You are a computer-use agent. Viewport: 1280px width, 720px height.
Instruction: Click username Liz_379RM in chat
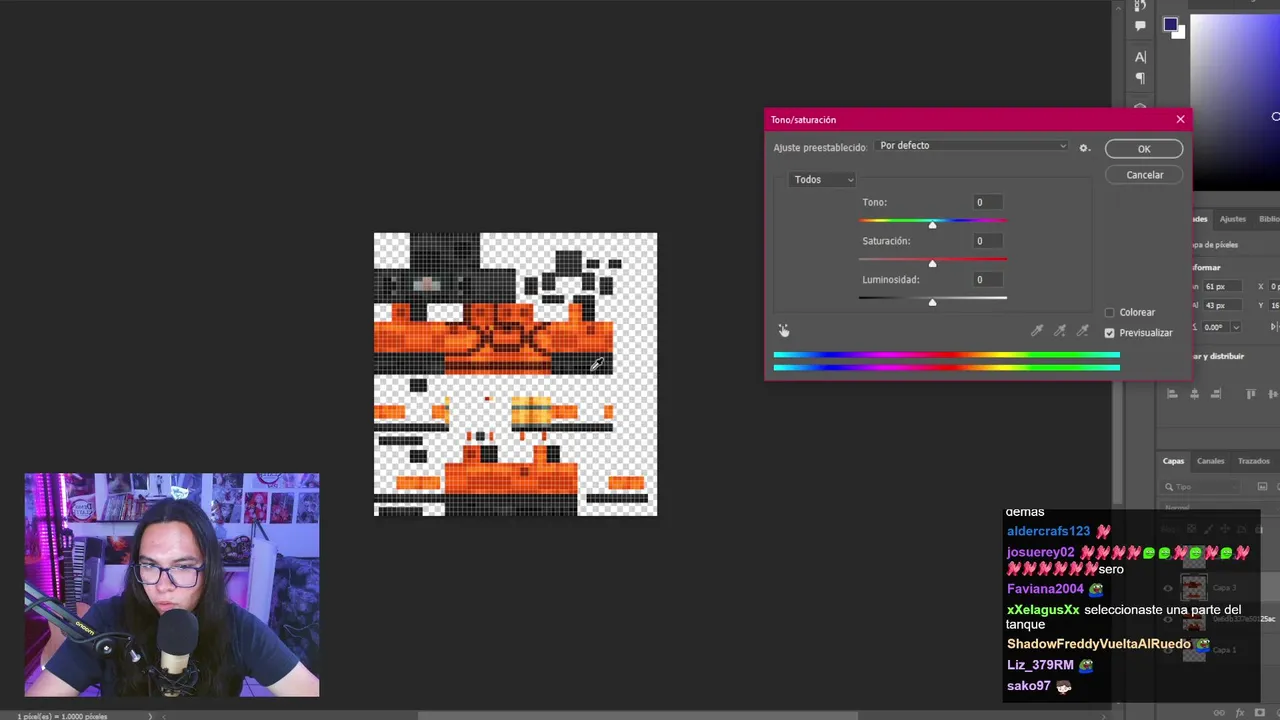point(1040,665)
